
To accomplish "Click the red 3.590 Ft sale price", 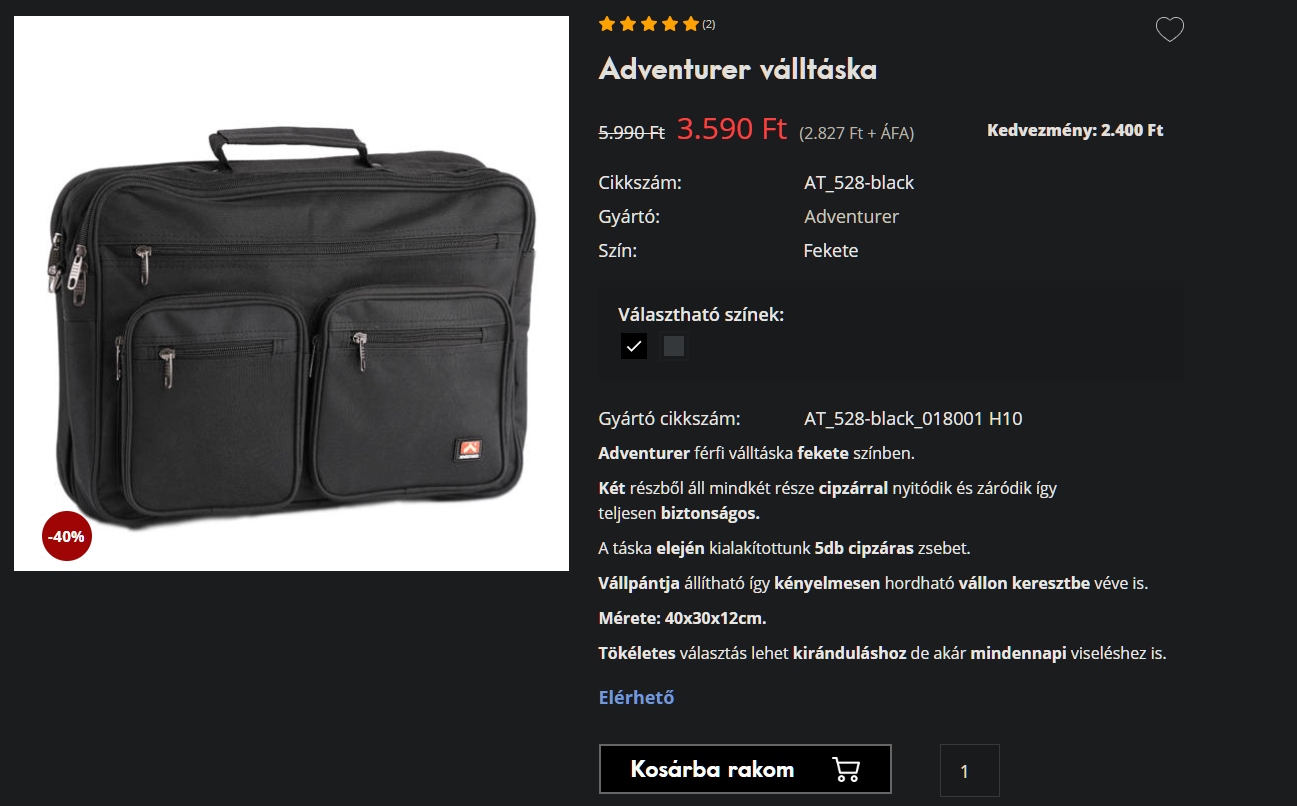I will (732, 129).
